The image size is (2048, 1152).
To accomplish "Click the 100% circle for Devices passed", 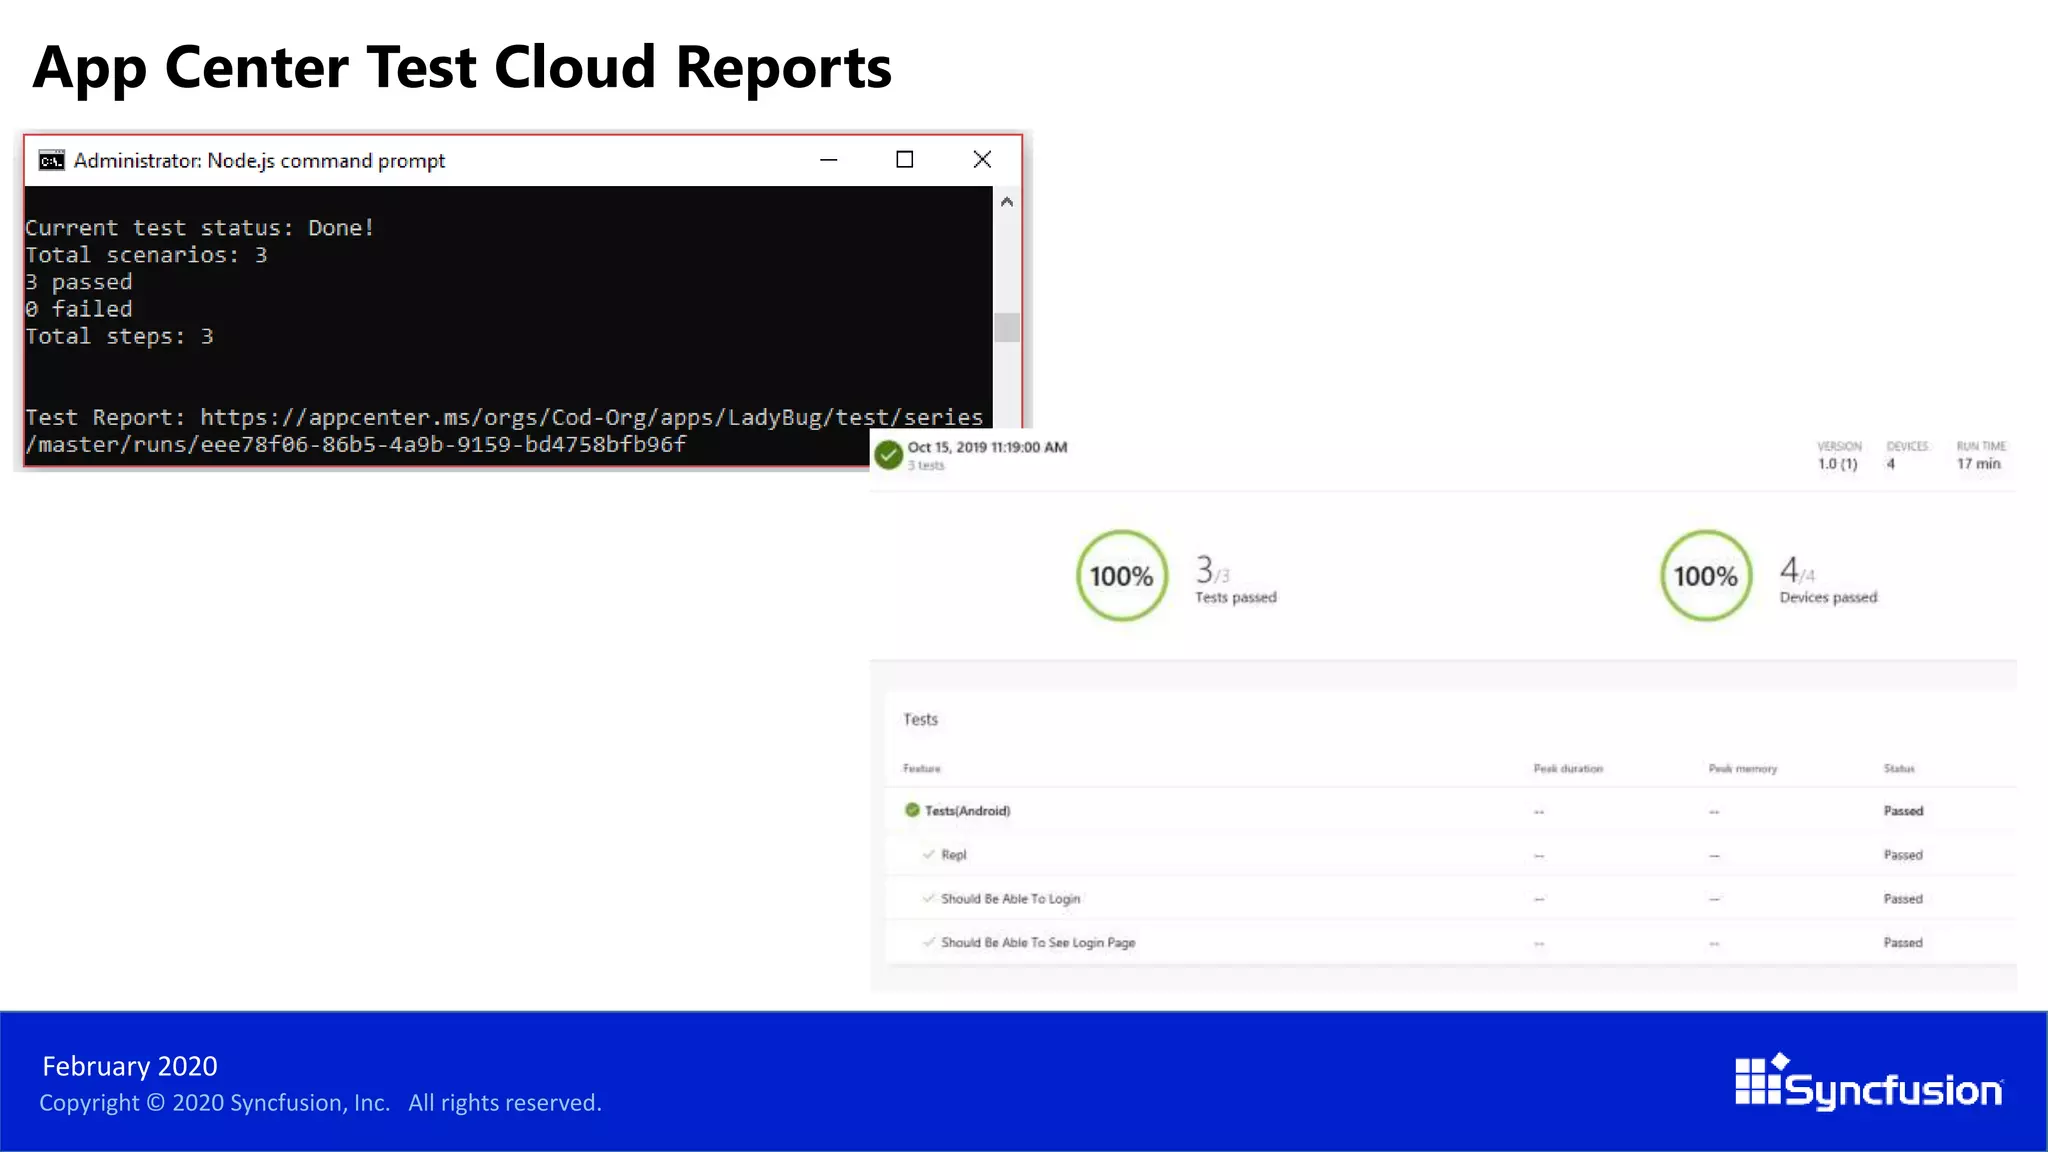I will (x=1706, y=576).
